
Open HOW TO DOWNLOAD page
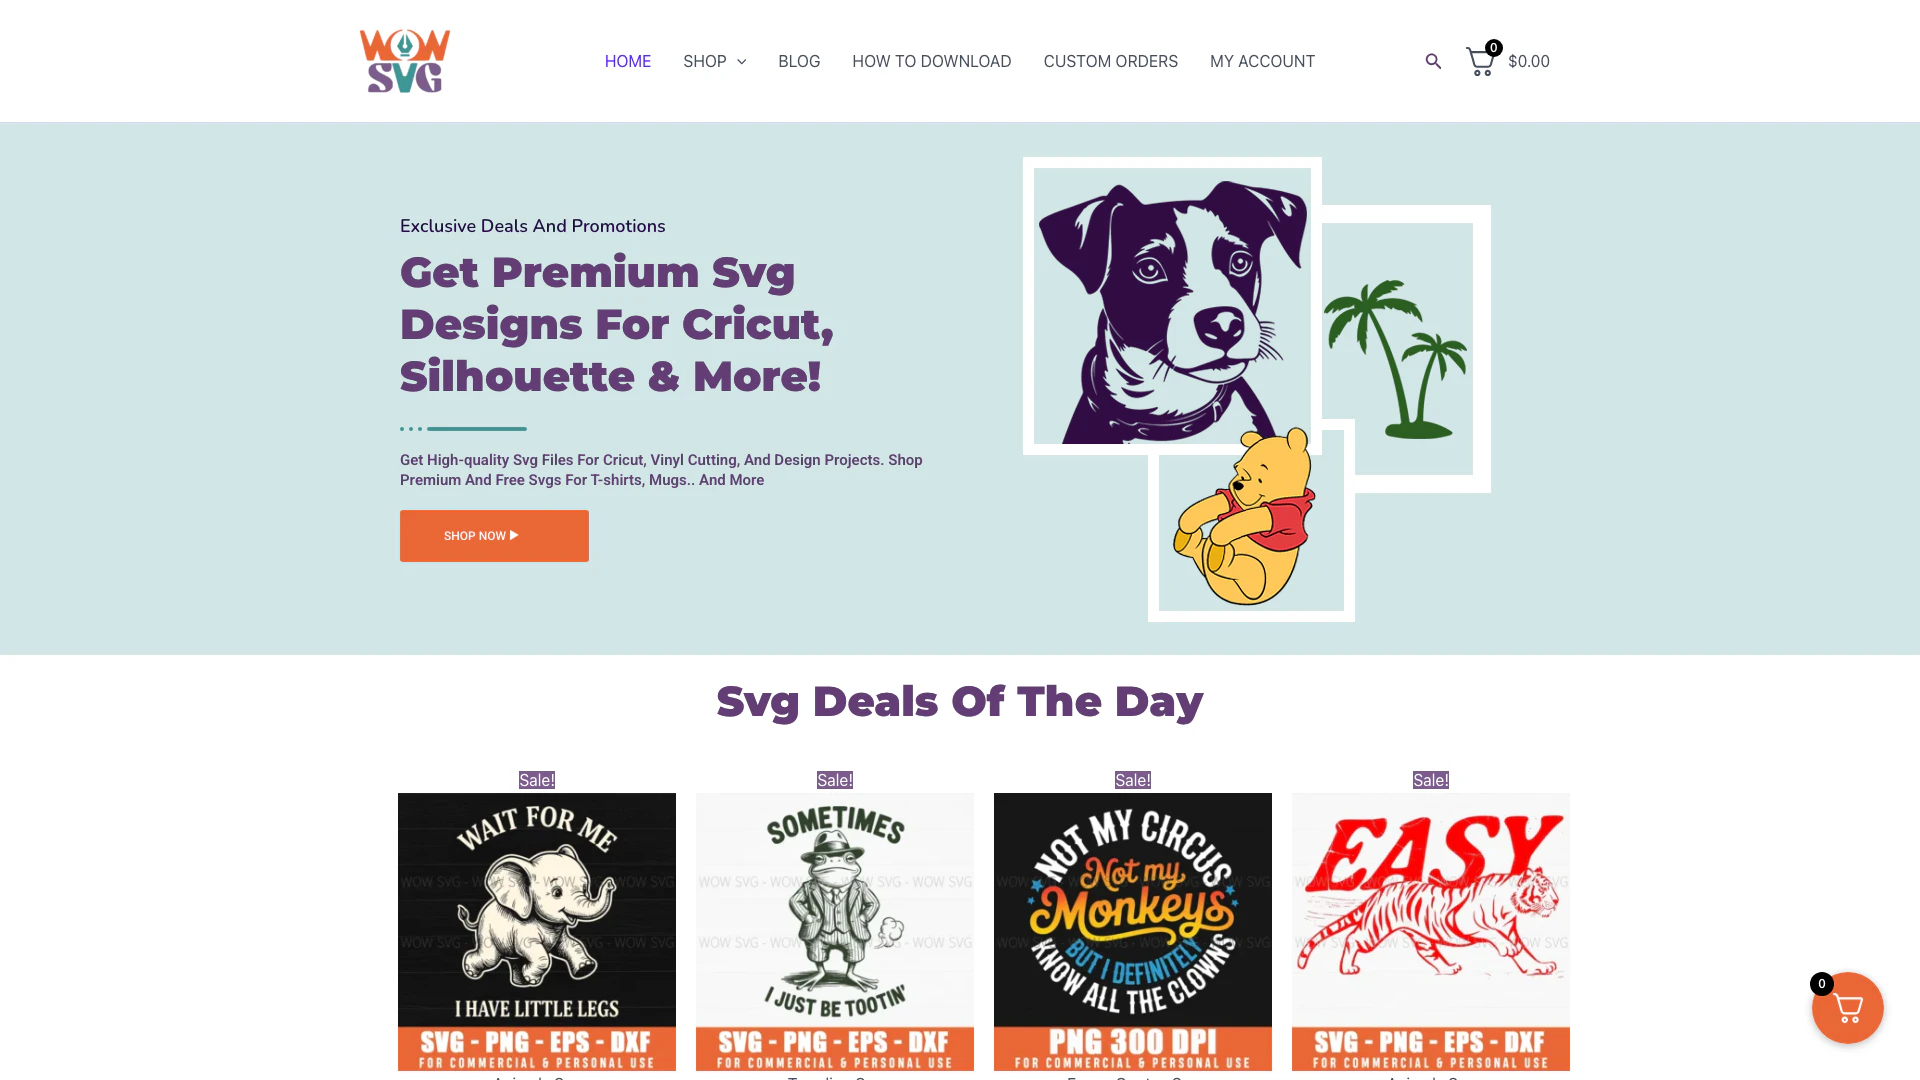(x=931, y=61)
